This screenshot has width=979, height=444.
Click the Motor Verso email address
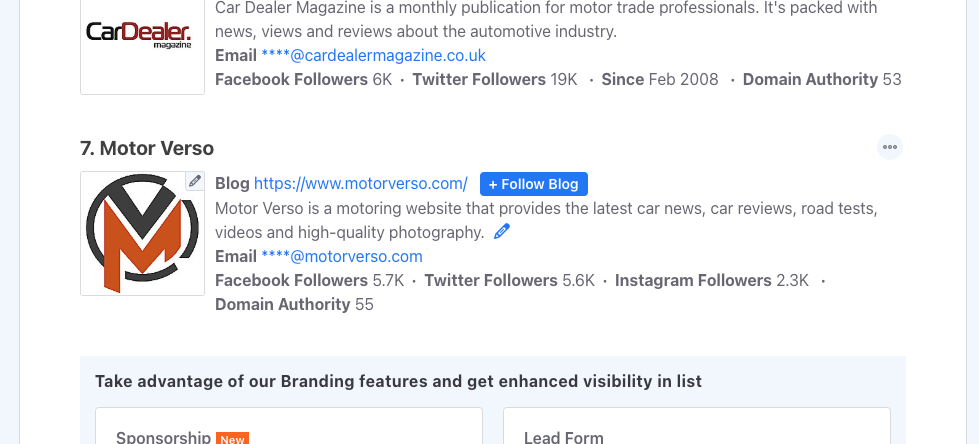(x=342, y=257)
